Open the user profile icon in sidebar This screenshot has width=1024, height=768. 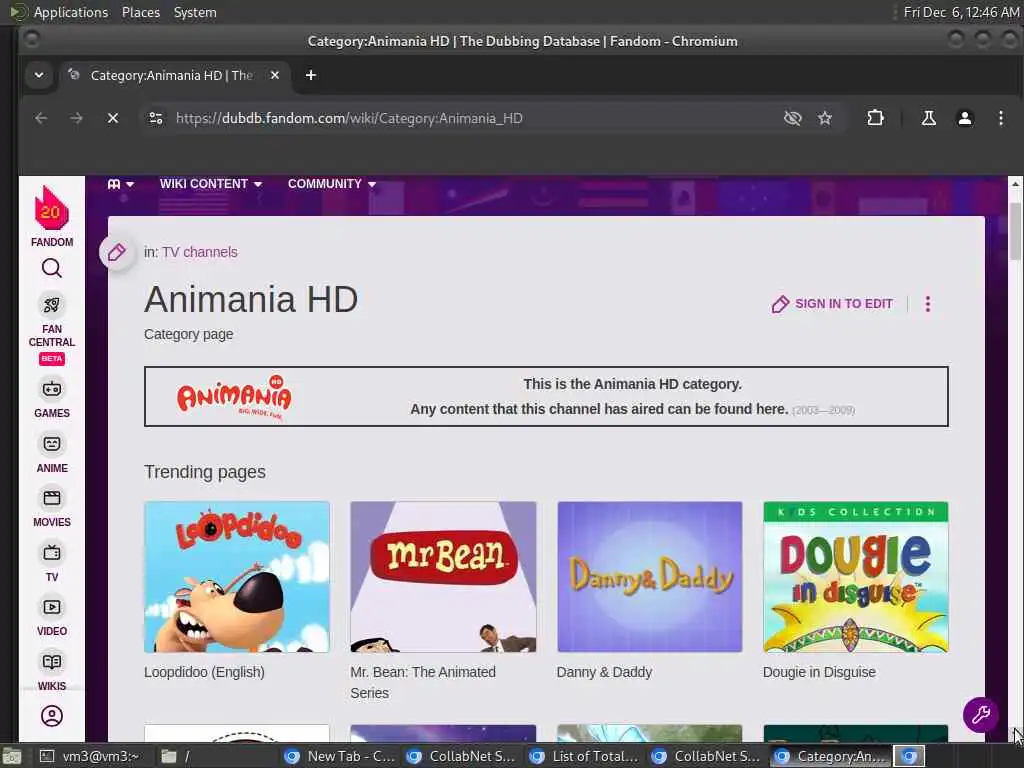point(52,716)
